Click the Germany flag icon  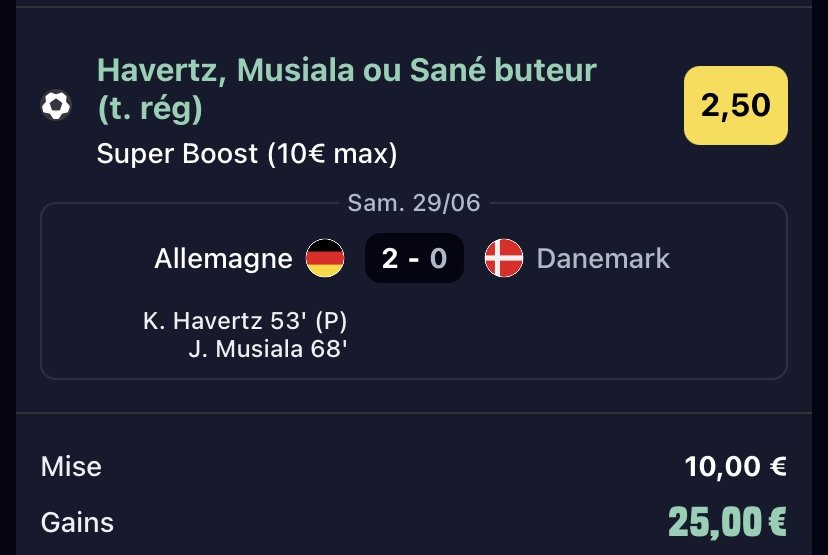coord(325,258)
